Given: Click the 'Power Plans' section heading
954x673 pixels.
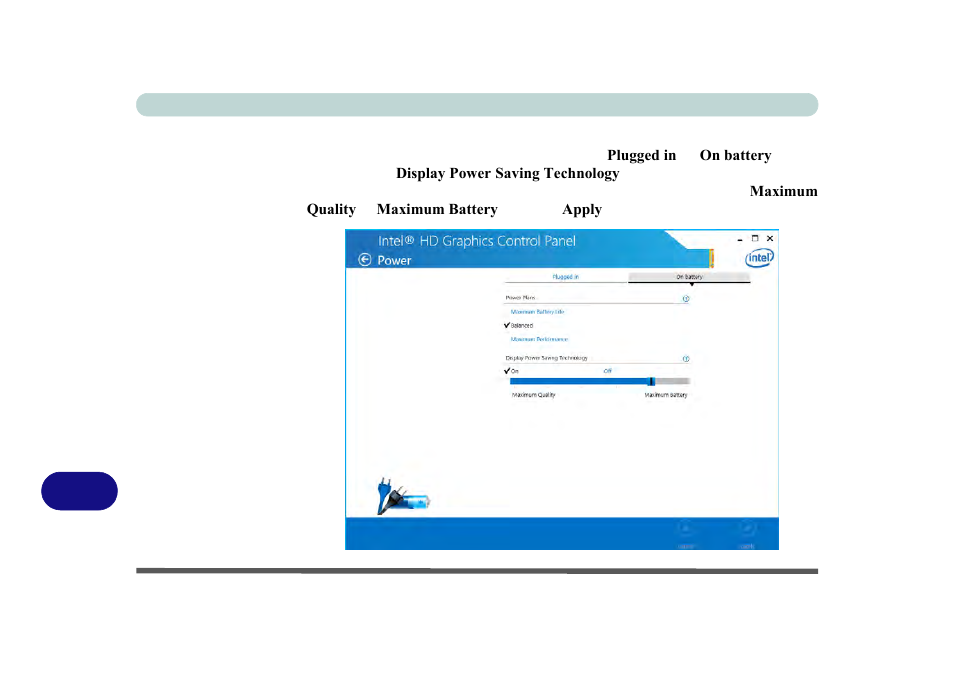Looking at the screenshot, I should (520, 298).
